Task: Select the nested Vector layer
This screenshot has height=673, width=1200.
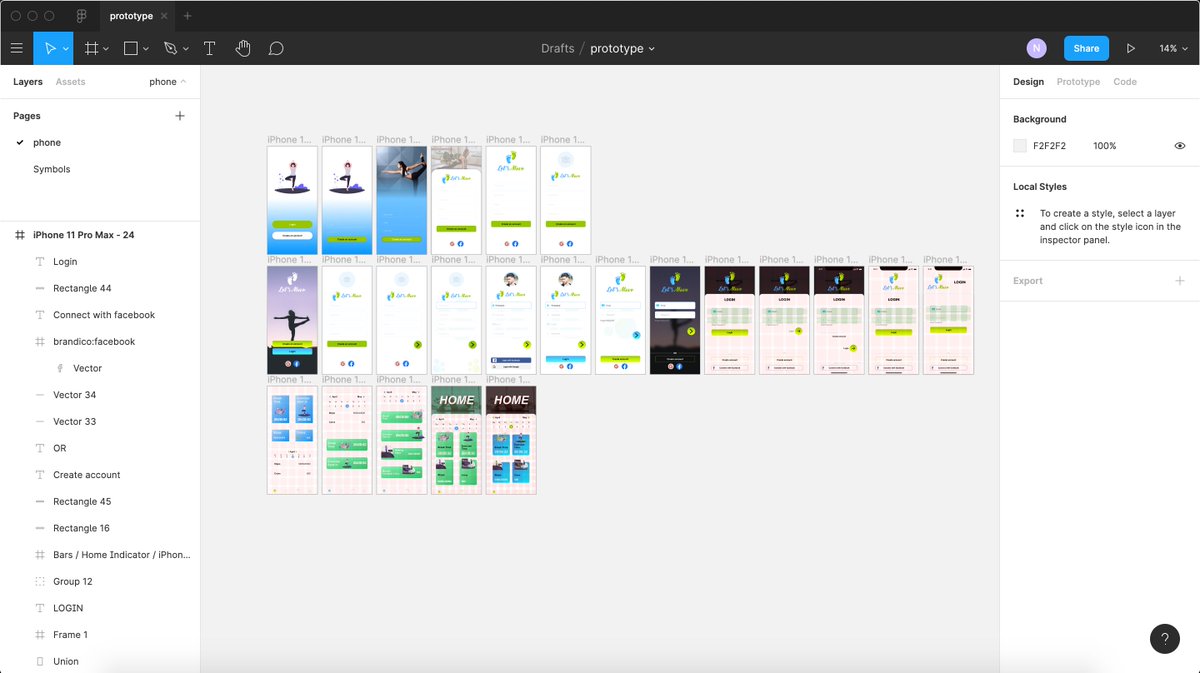Action: pos(87,368)
